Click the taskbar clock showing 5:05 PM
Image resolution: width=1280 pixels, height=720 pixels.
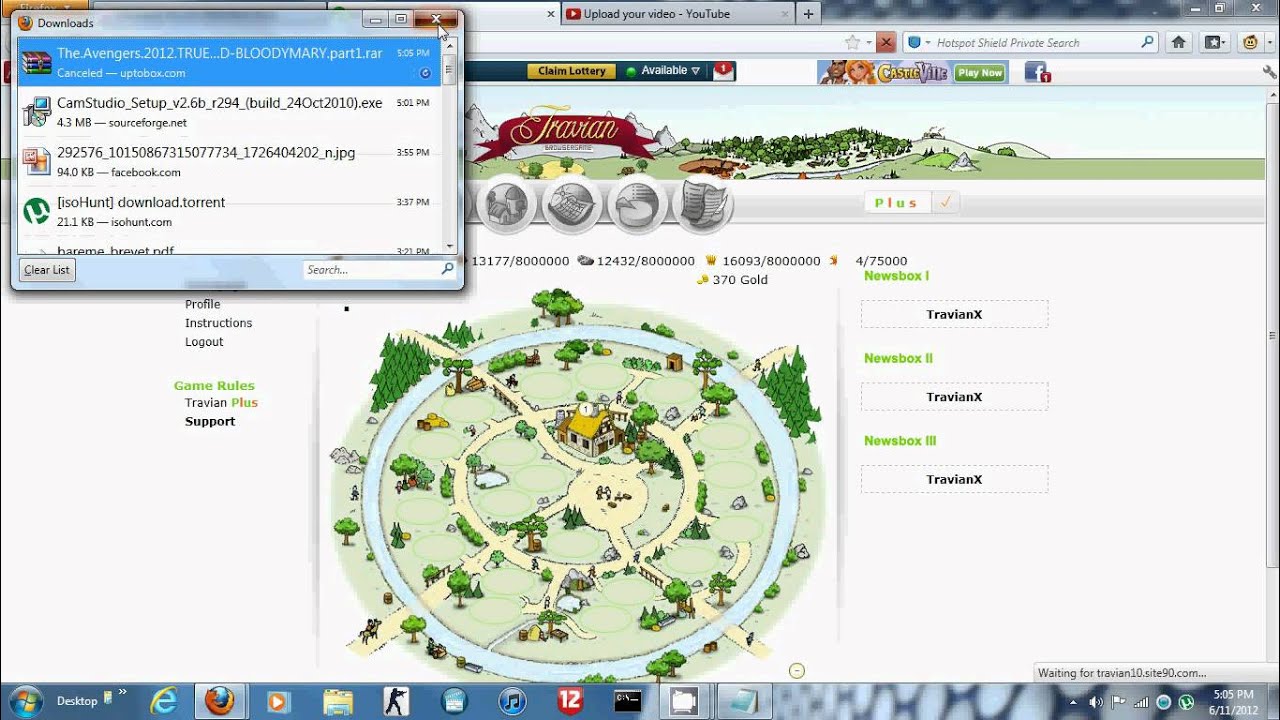click(x=1232, y=701)
